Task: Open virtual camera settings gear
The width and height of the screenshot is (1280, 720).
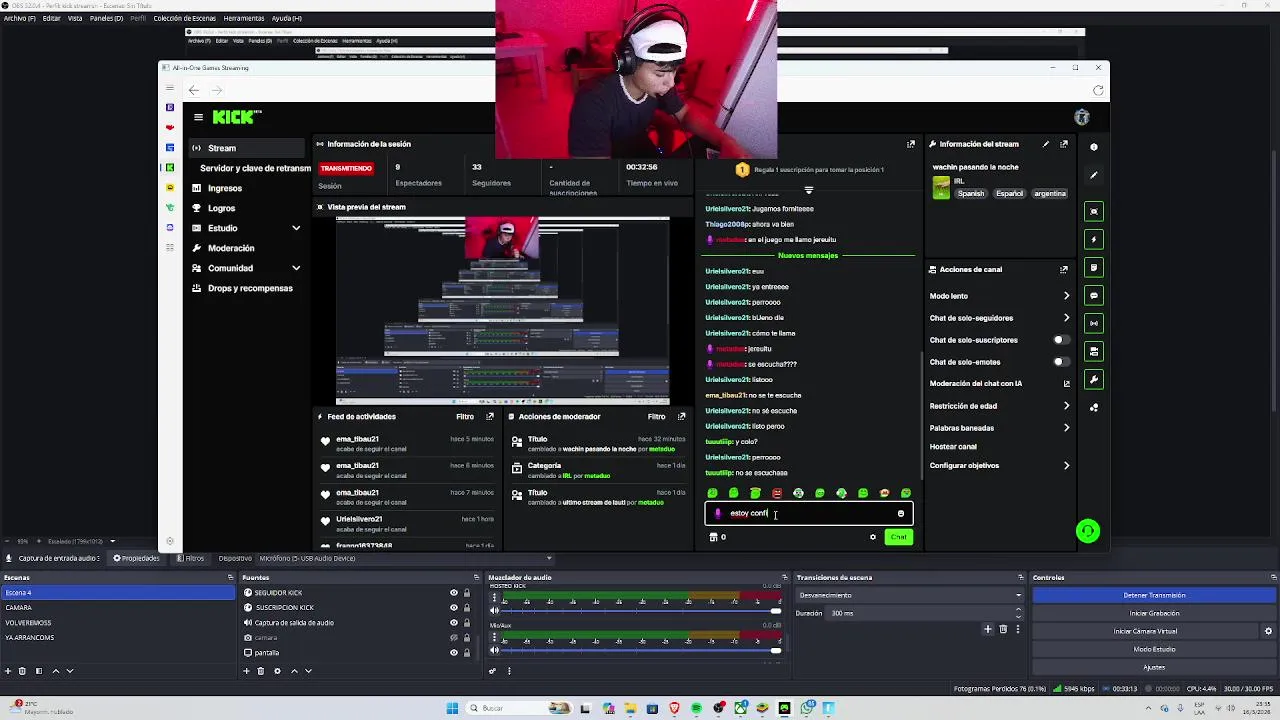Action: (x=1268, y=631)
